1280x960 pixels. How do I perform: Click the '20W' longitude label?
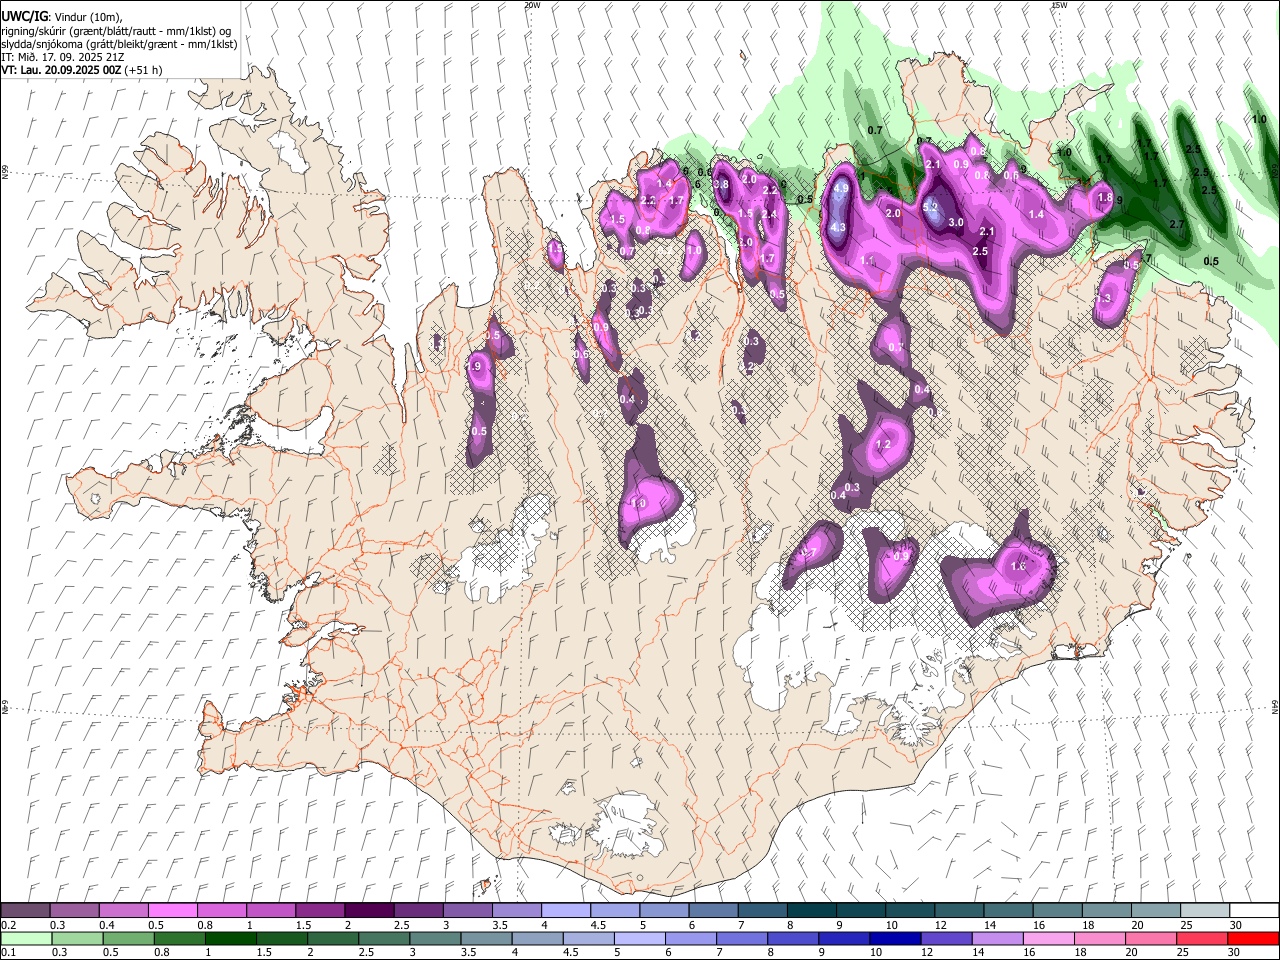coord(532,5)
